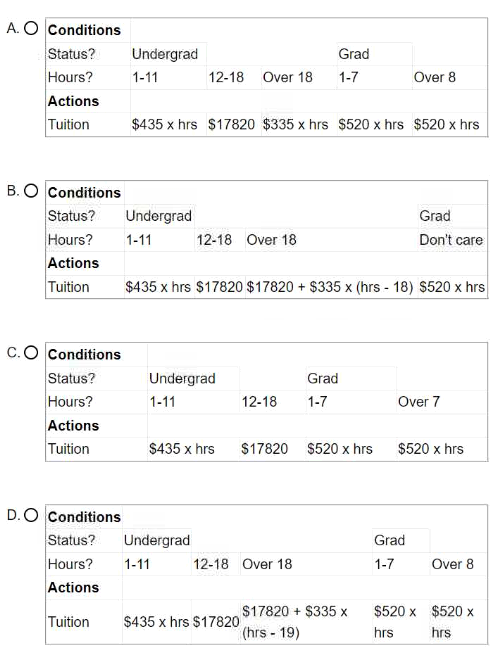Click 'Conditions' header in table A

pyautogui.click(x=84, y=30)
